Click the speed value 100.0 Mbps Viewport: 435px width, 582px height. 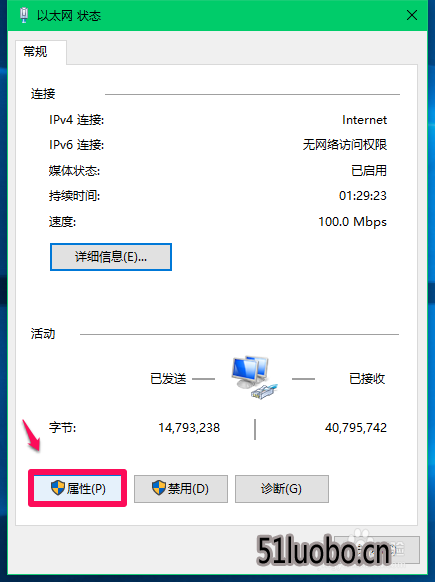pyautogui.click(x=353, y=222)
